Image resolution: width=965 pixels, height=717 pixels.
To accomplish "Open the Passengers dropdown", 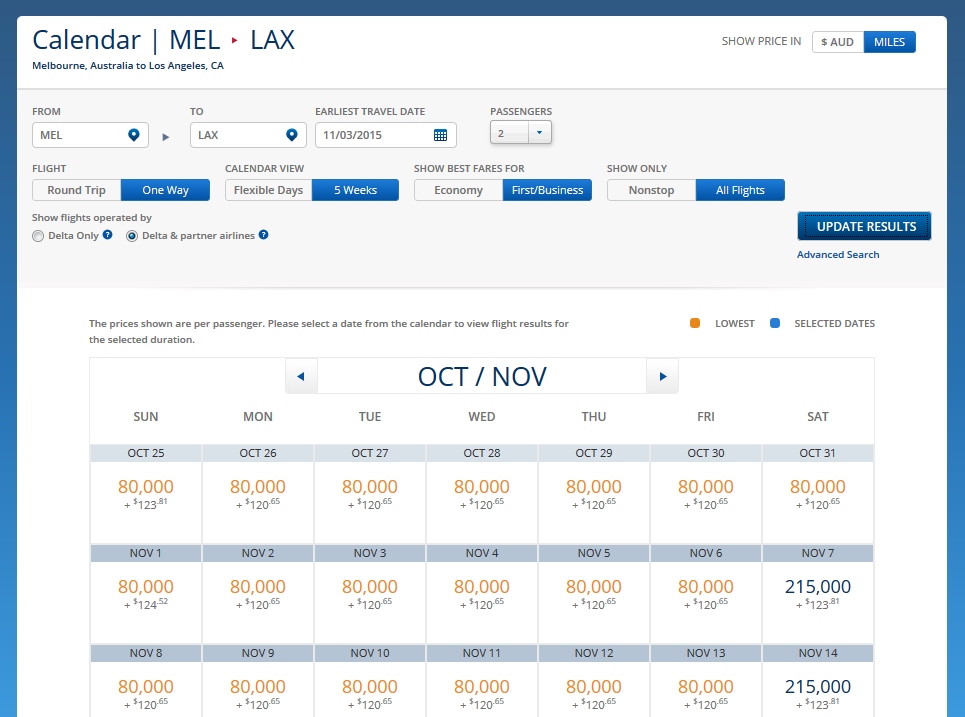I will (538, 132).
